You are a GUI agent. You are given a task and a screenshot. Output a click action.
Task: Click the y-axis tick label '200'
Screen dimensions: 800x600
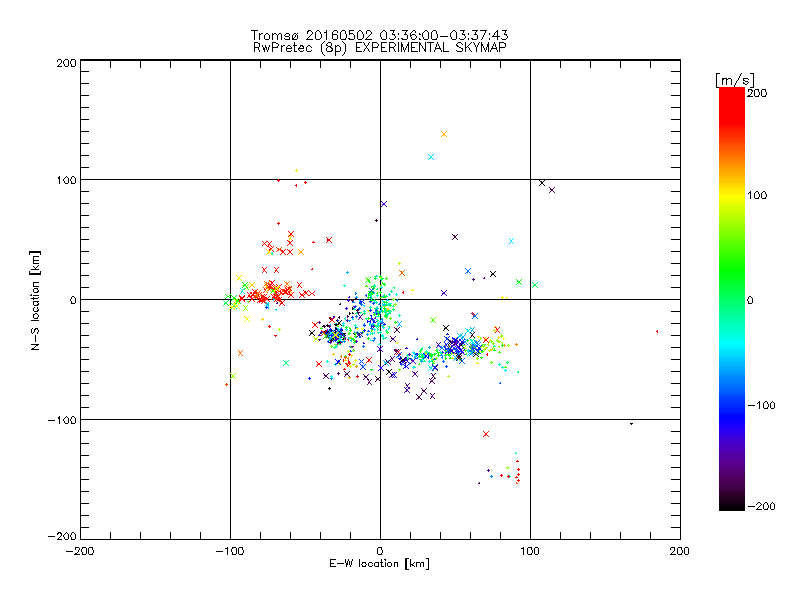pyautogui.click(x=66, y=63)
